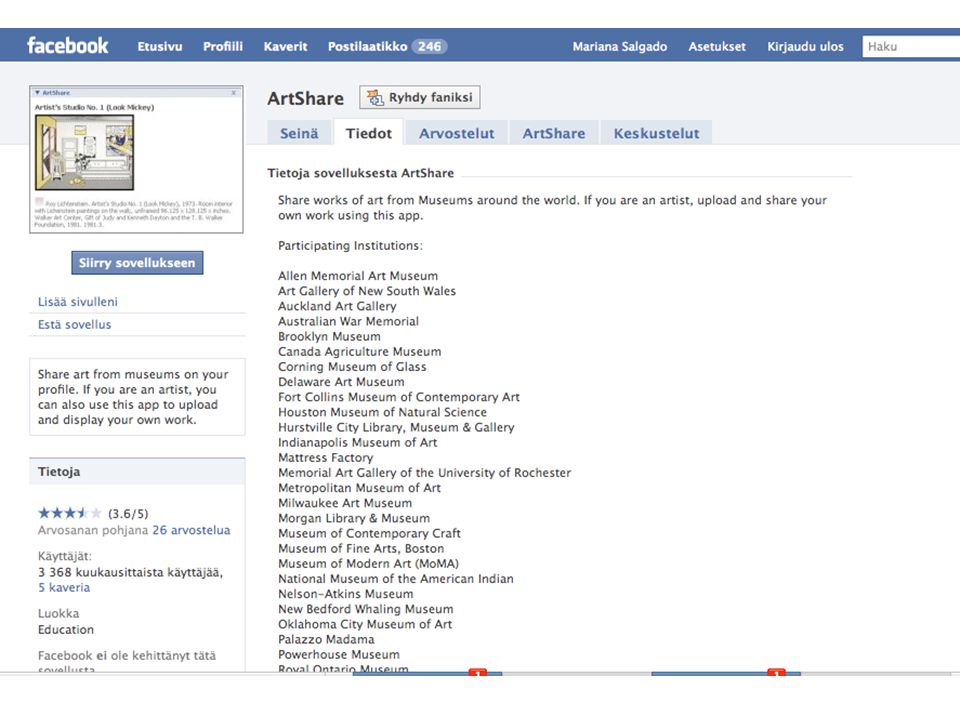Switch to the Seinä tab
The height and width of the screenshot is (720, 960).
(x=299, y=133)
